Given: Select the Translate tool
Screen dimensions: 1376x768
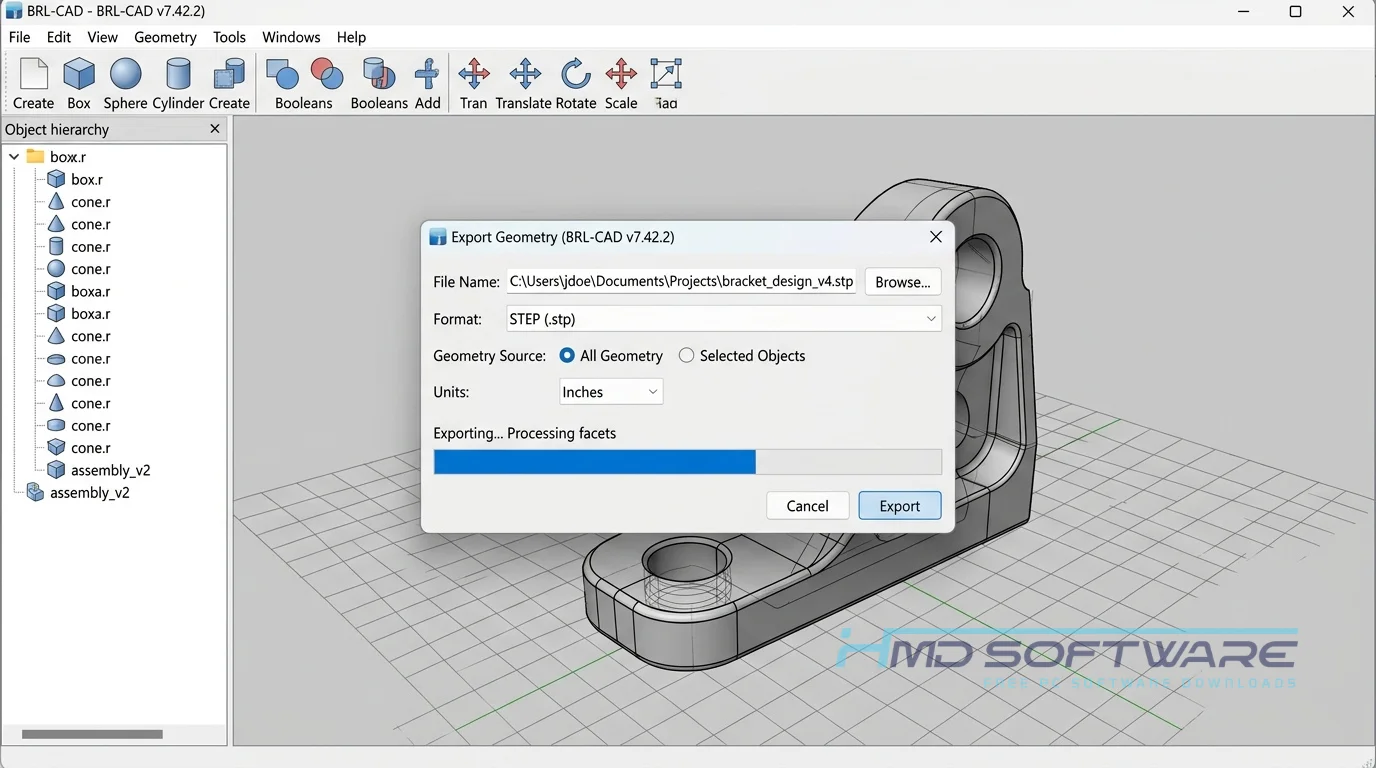Looking at the screenshot, I should point(525,74).
